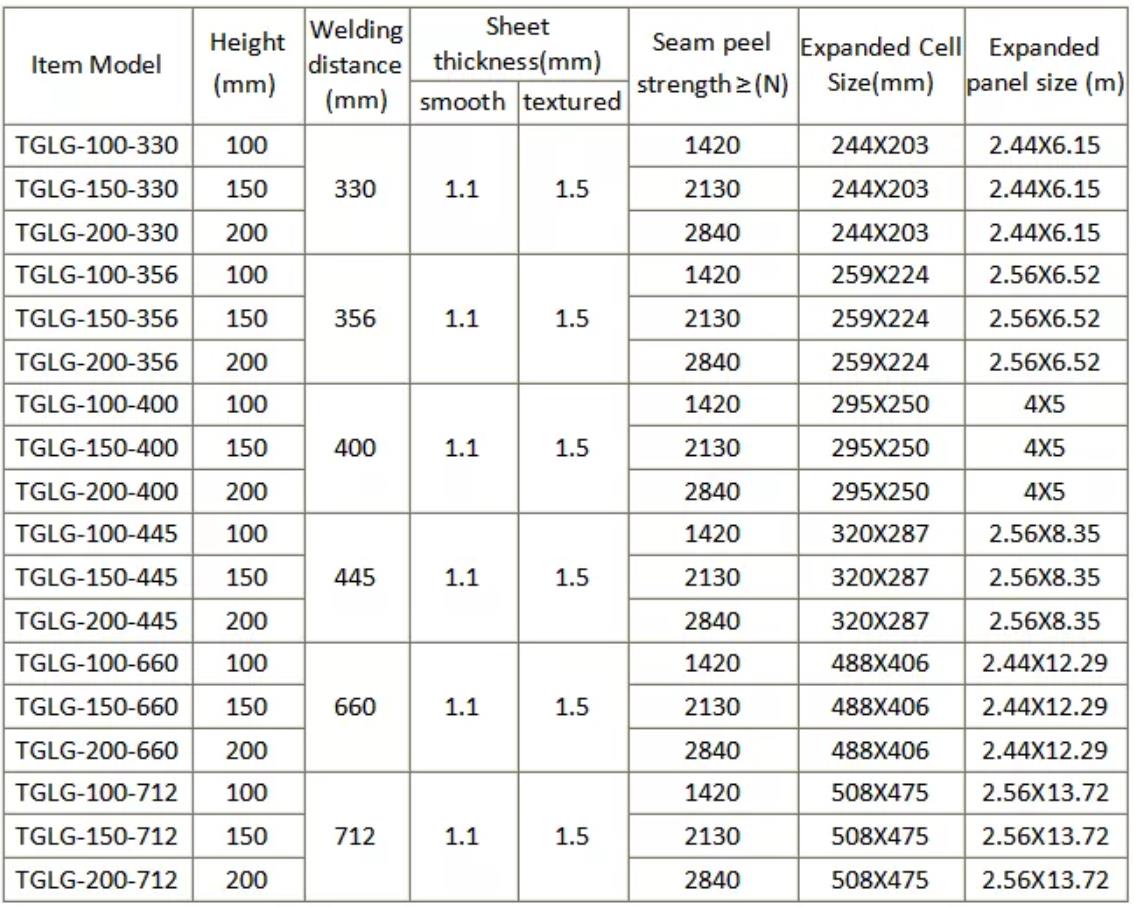
Task: Select the 445 welding distance cell
Action: (x=357, y=578)
